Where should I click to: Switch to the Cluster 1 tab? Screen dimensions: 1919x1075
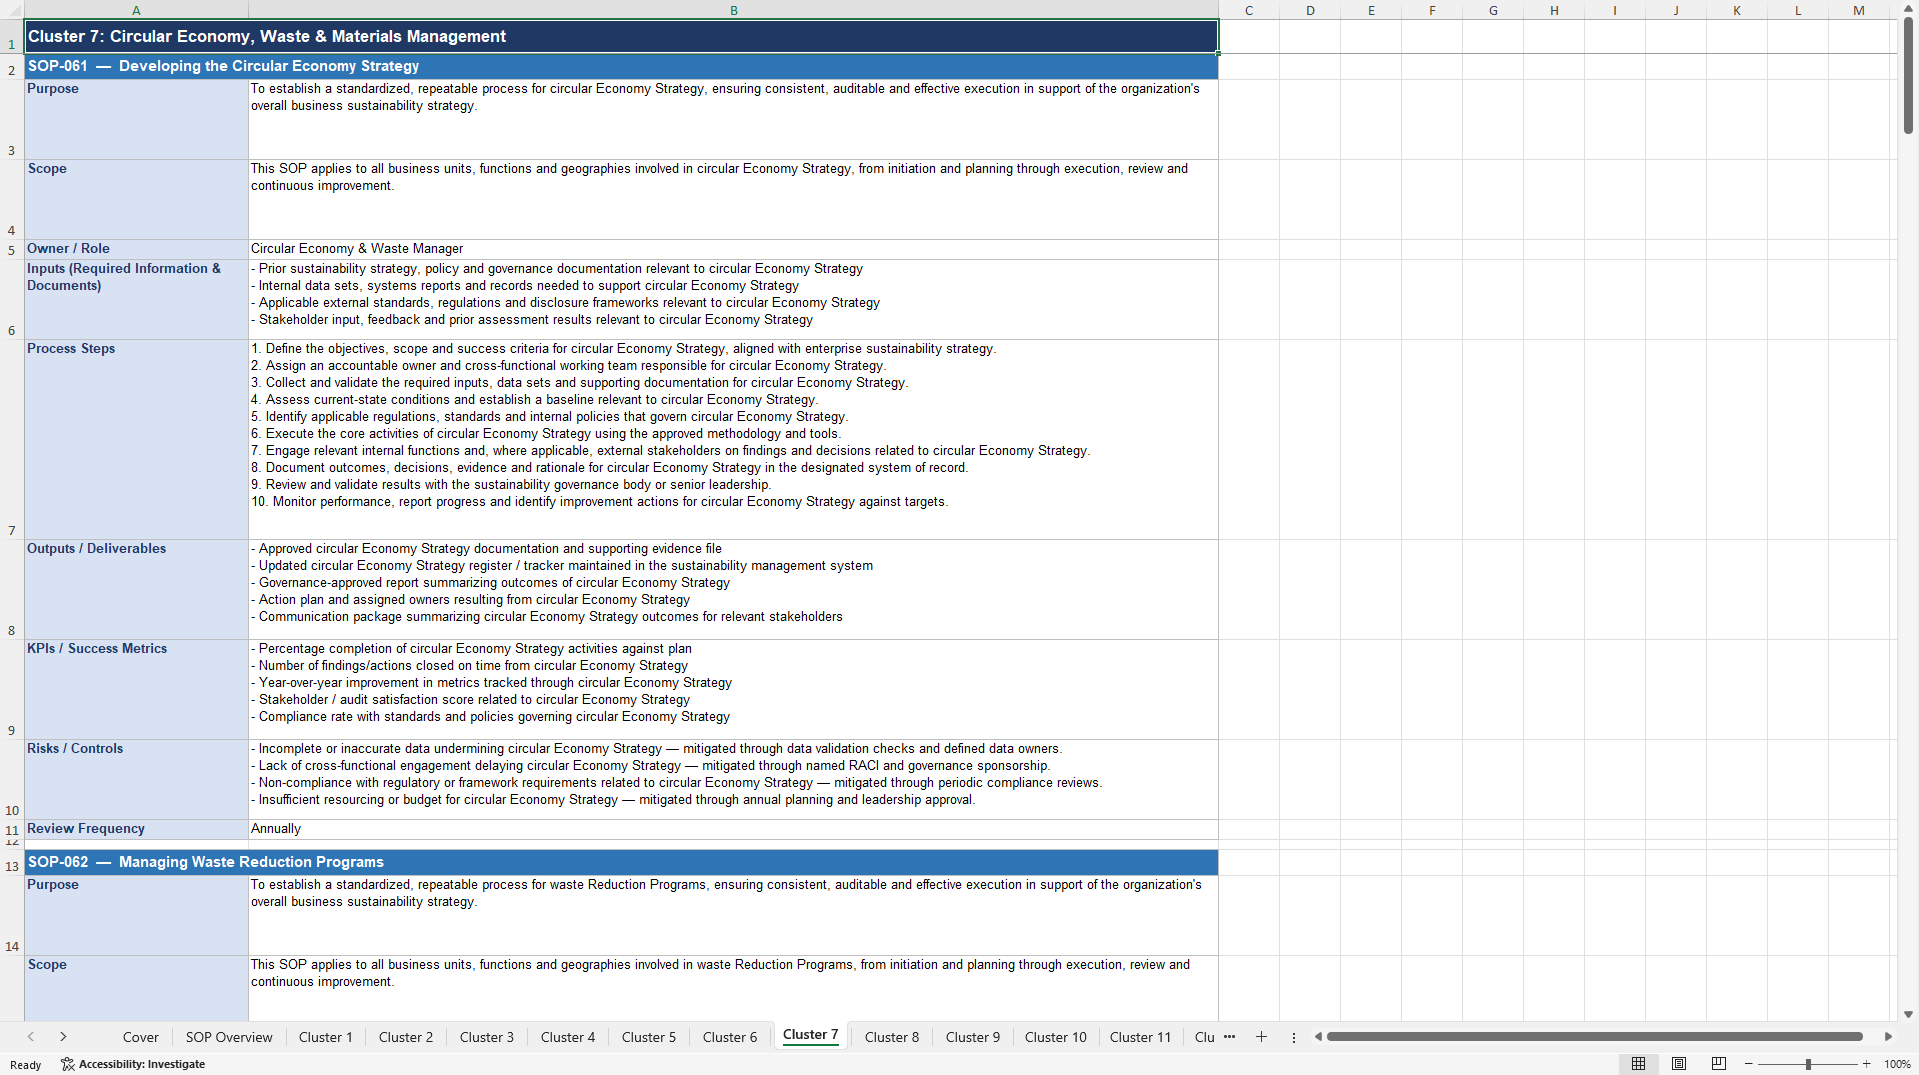[326, 1037]
